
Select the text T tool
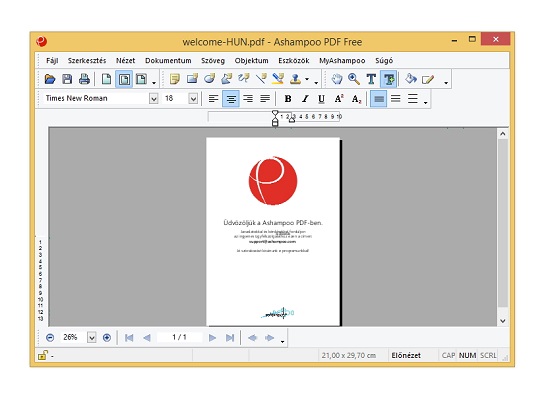point(371,79)
